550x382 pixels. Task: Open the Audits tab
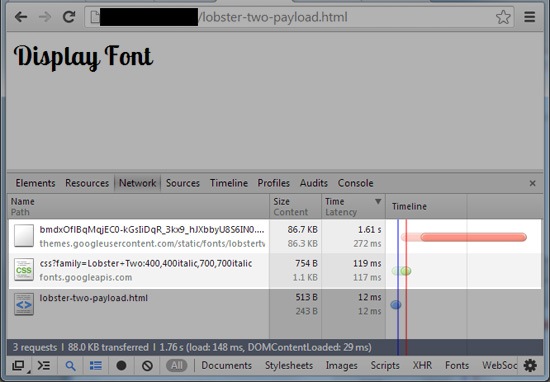[x=314, y=183]
